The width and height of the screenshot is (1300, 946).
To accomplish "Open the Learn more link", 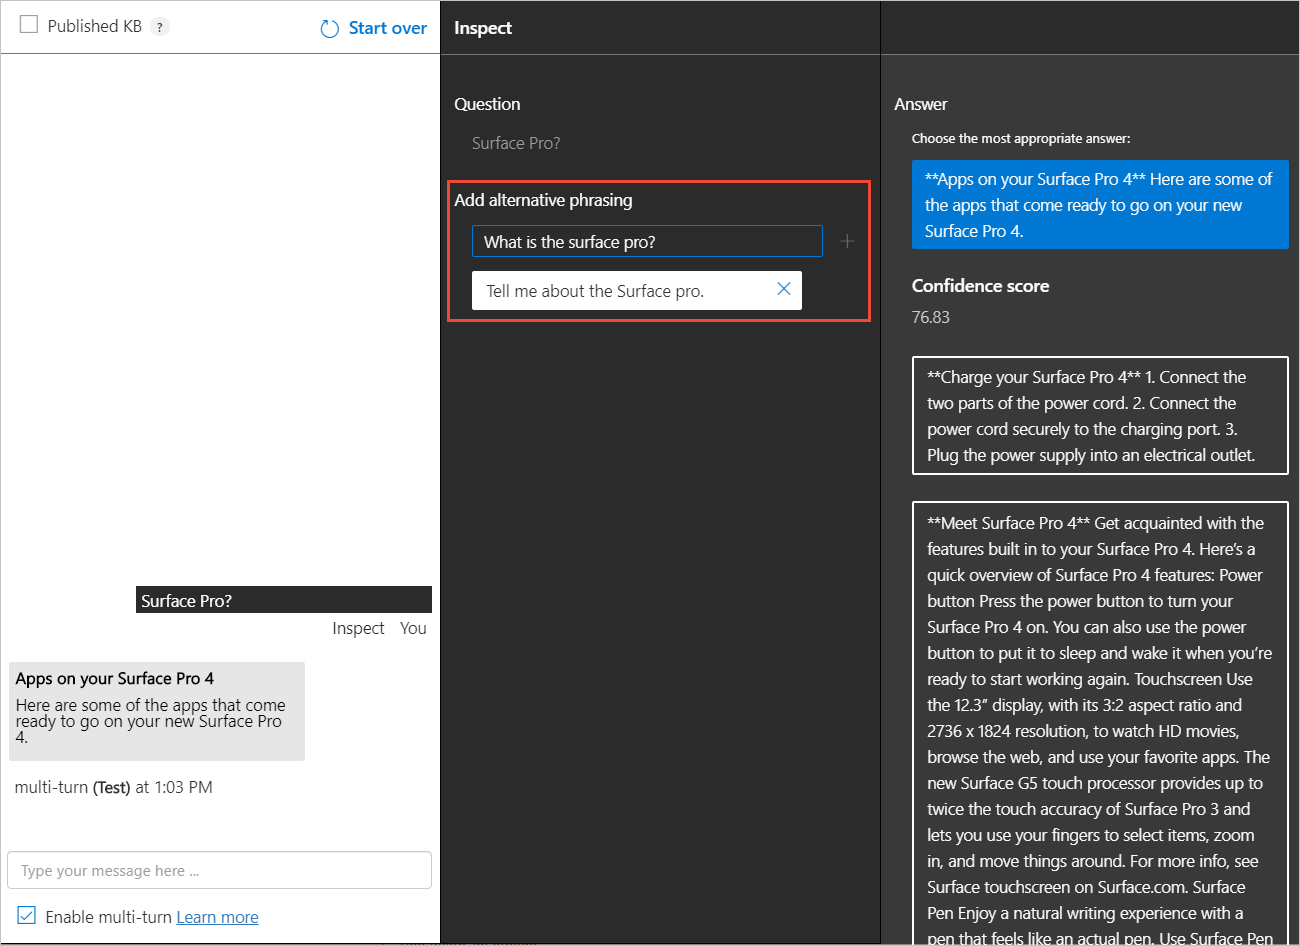I will [217, 917].
